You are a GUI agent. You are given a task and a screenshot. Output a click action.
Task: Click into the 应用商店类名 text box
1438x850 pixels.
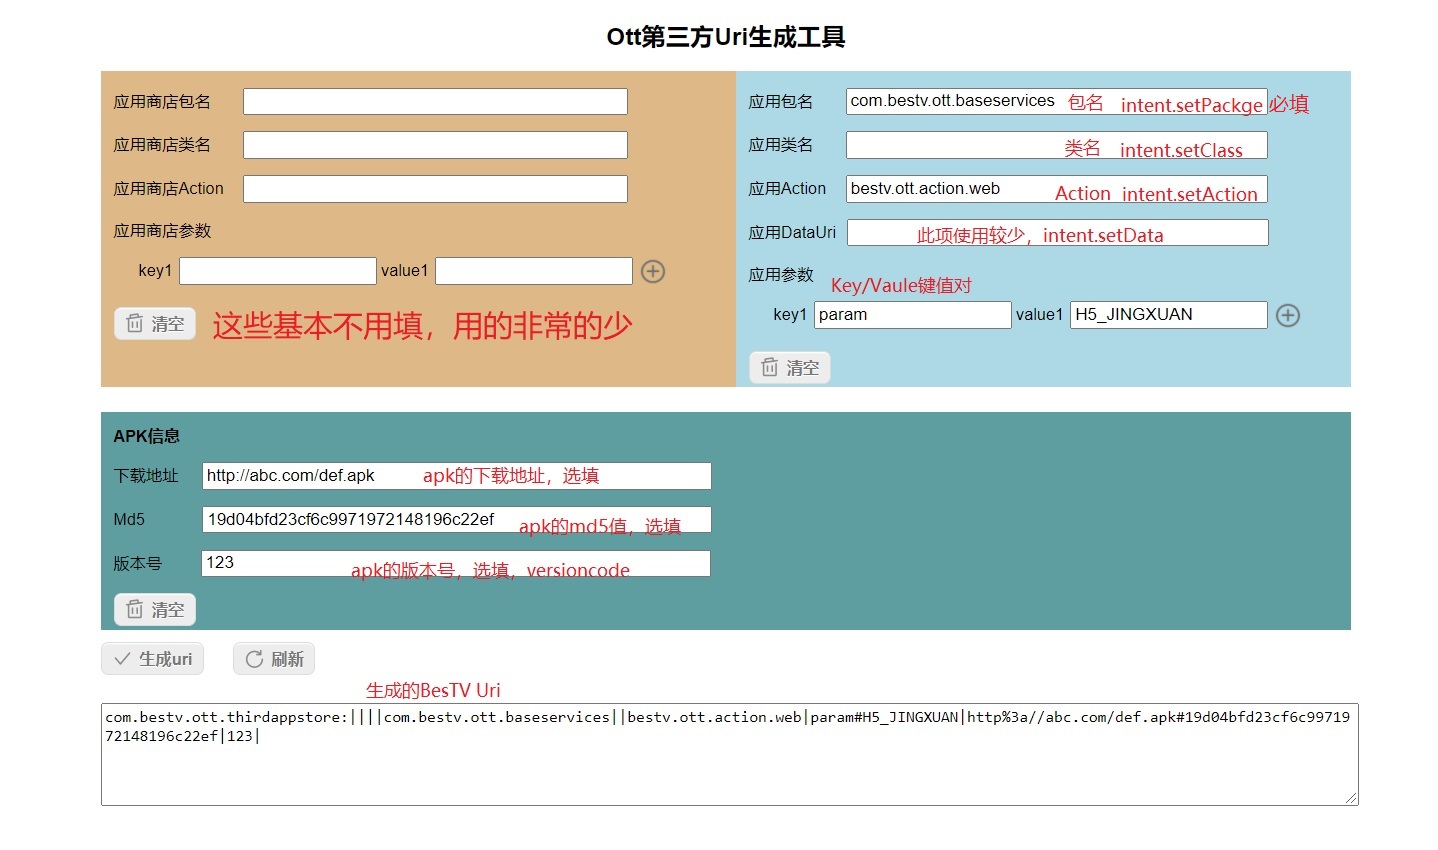[435, 146]
